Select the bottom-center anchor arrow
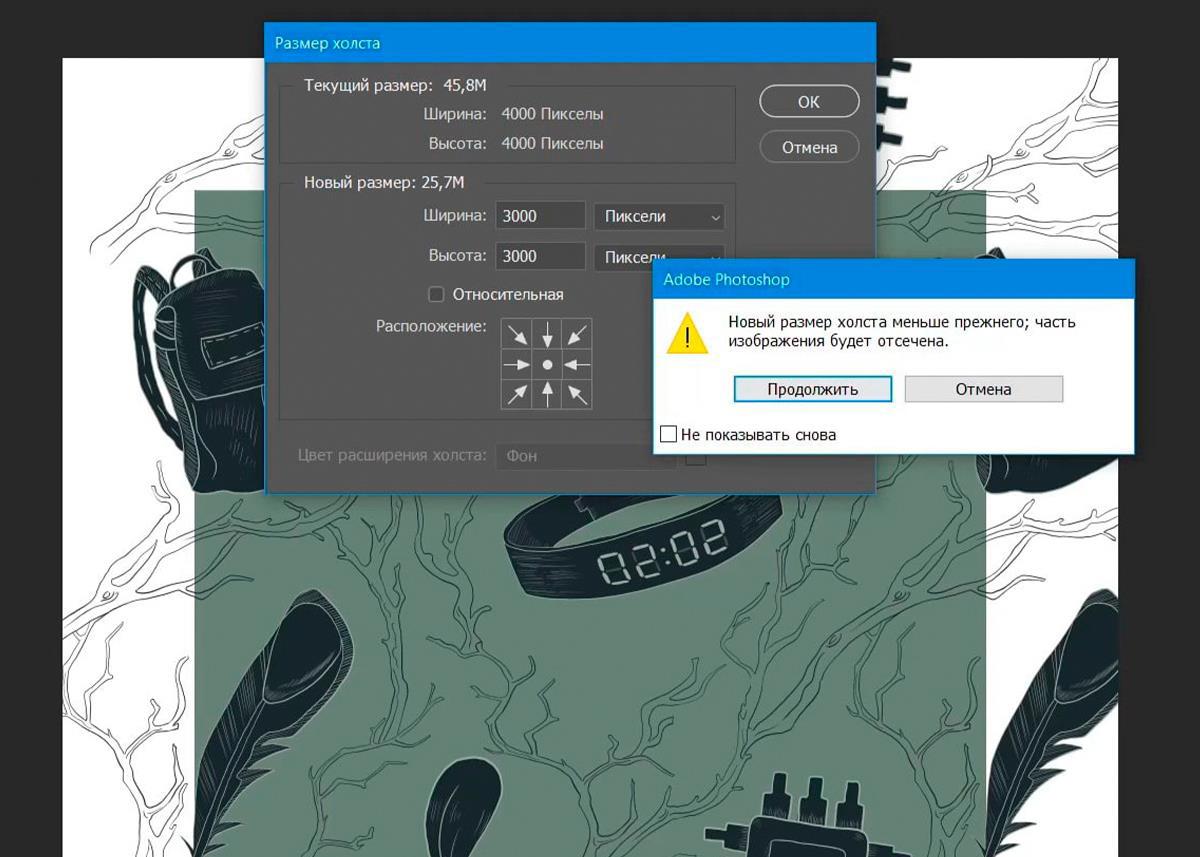The height and width of the screenshot is (857, 1200). [x=546, y=394]
